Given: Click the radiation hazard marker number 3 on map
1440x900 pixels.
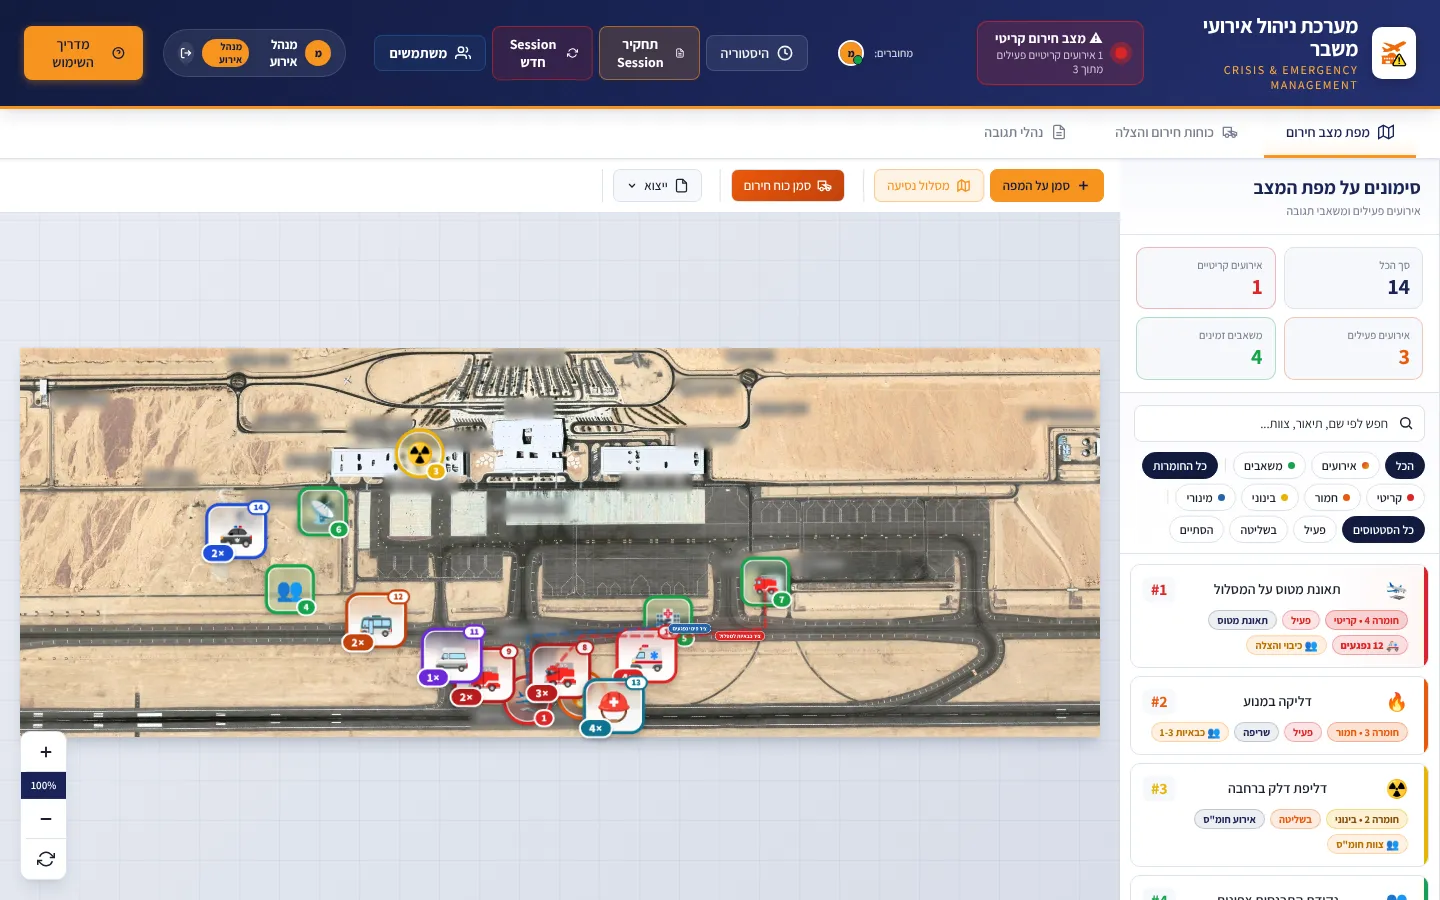Looking at the screenshot, I should click(419, 453).
